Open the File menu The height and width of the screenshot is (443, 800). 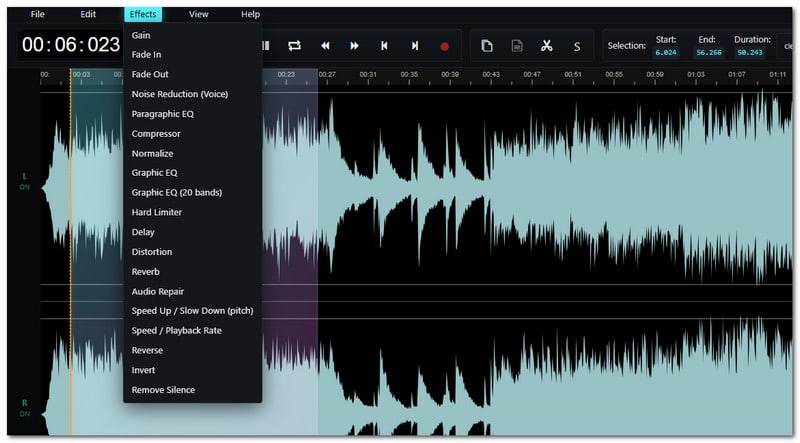click(x=37, y=14)
